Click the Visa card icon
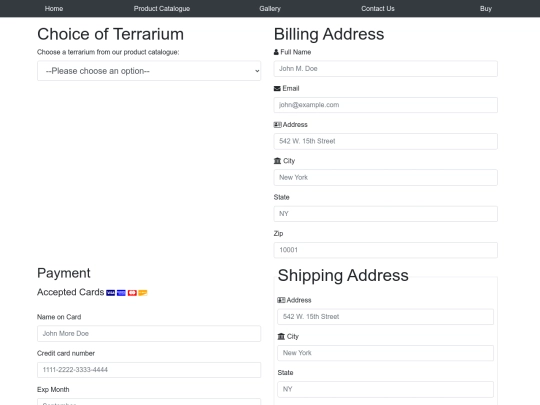Image resolution: width=540 pixels, height=405 pixels. 111,293
